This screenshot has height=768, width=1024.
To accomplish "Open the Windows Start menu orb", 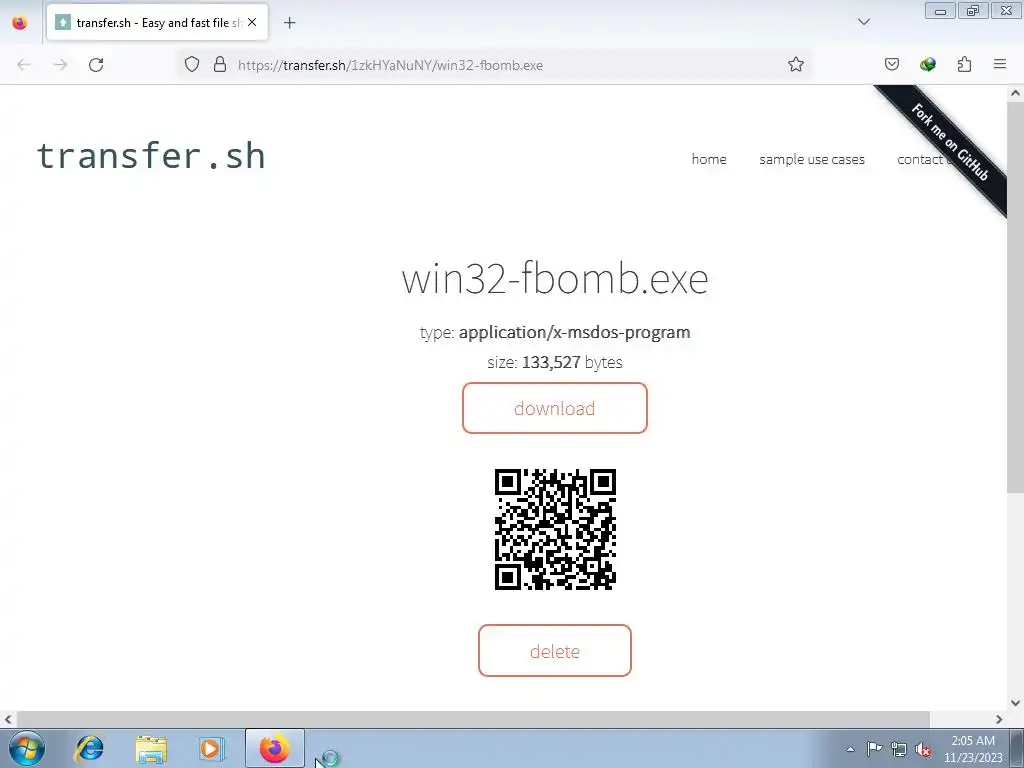I will click(x=27, y=748).
